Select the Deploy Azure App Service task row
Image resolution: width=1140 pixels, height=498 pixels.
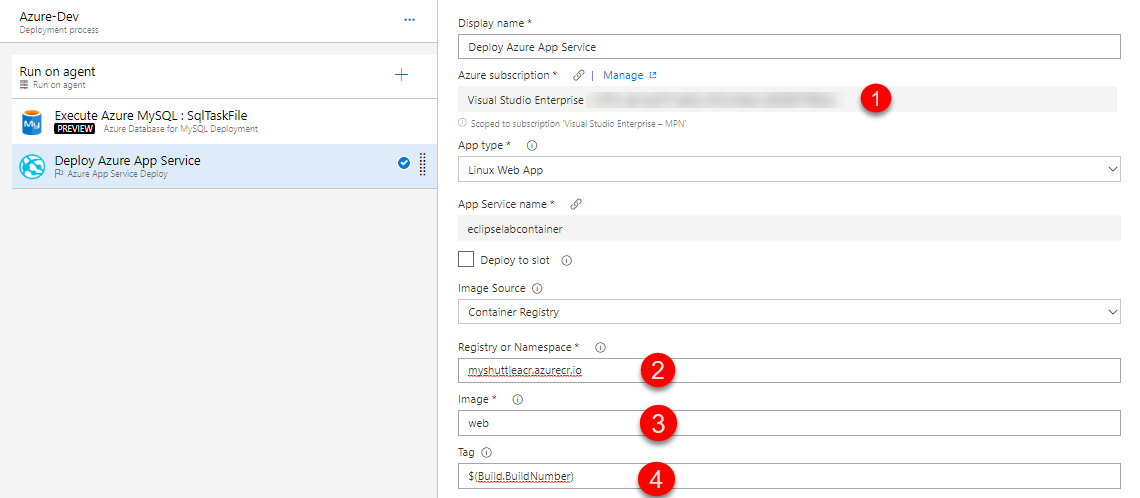click(224, 166)
